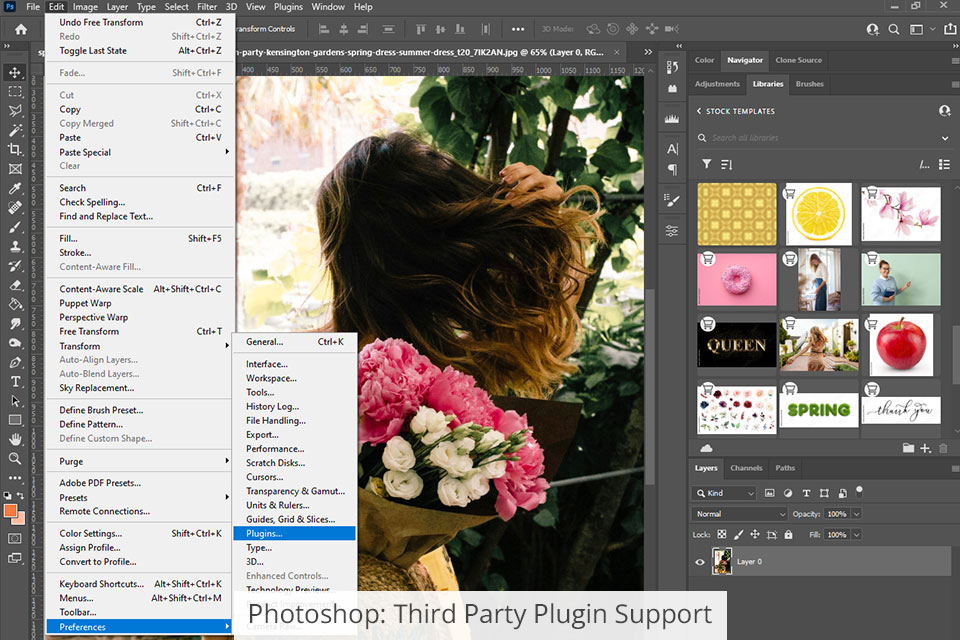Switch to the Channels tab
Image resolution: width=960 pixels, height=640 pixels.
pos(746,468)
